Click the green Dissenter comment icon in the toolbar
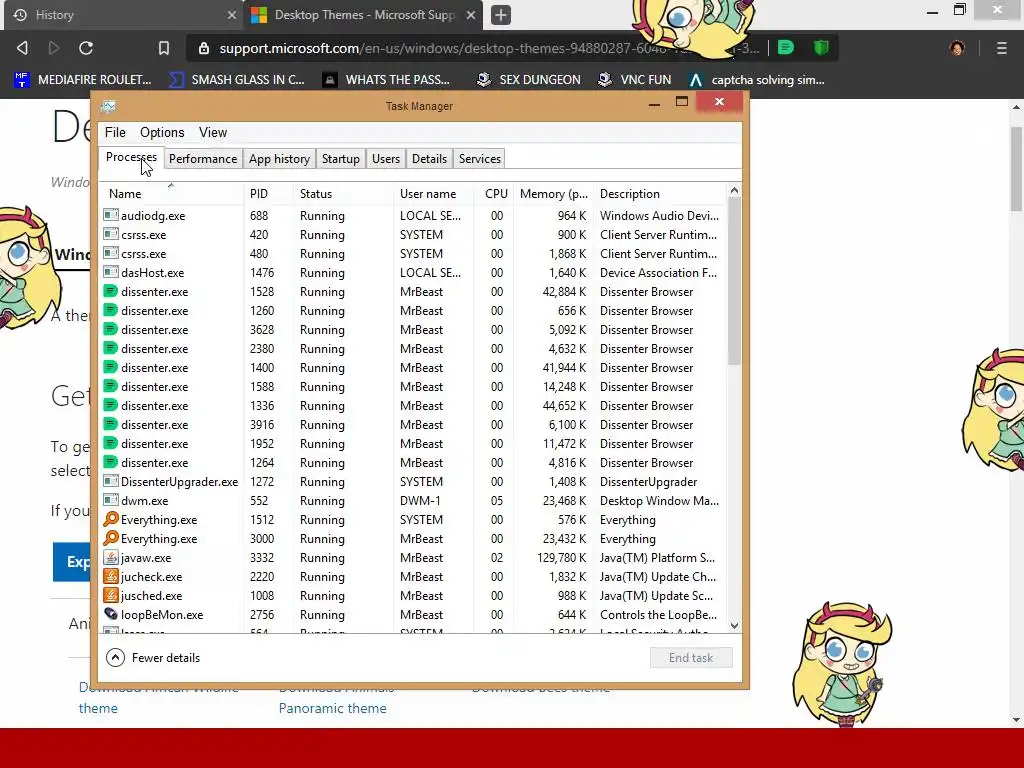This screenshot has height=768, width=1024. coord(786,48)
